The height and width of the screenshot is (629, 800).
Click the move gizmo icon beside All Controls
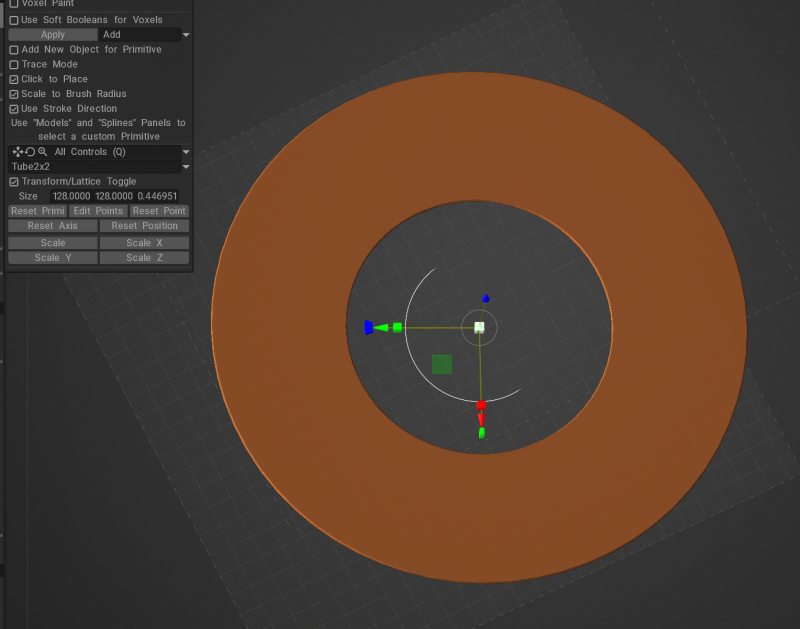pyautogui.click(x=18, y=152)
